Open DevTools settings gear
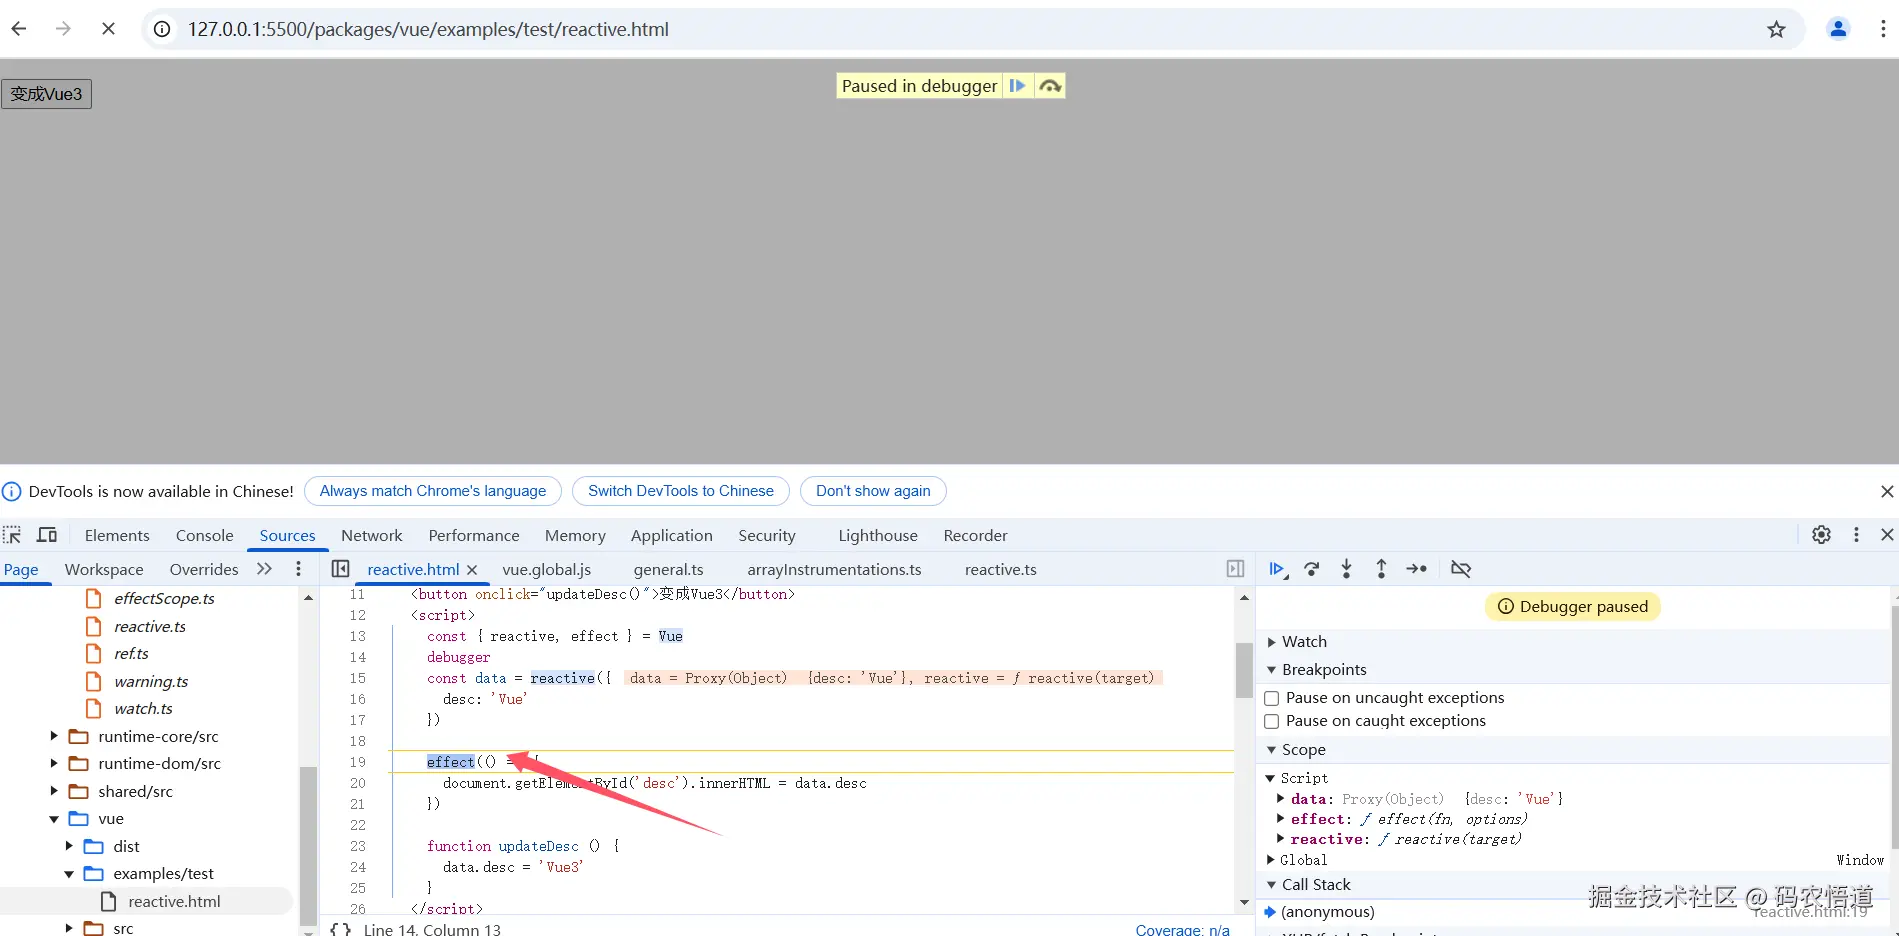The height and width of the screenshot is (936, 1899). click(1822, 535)
